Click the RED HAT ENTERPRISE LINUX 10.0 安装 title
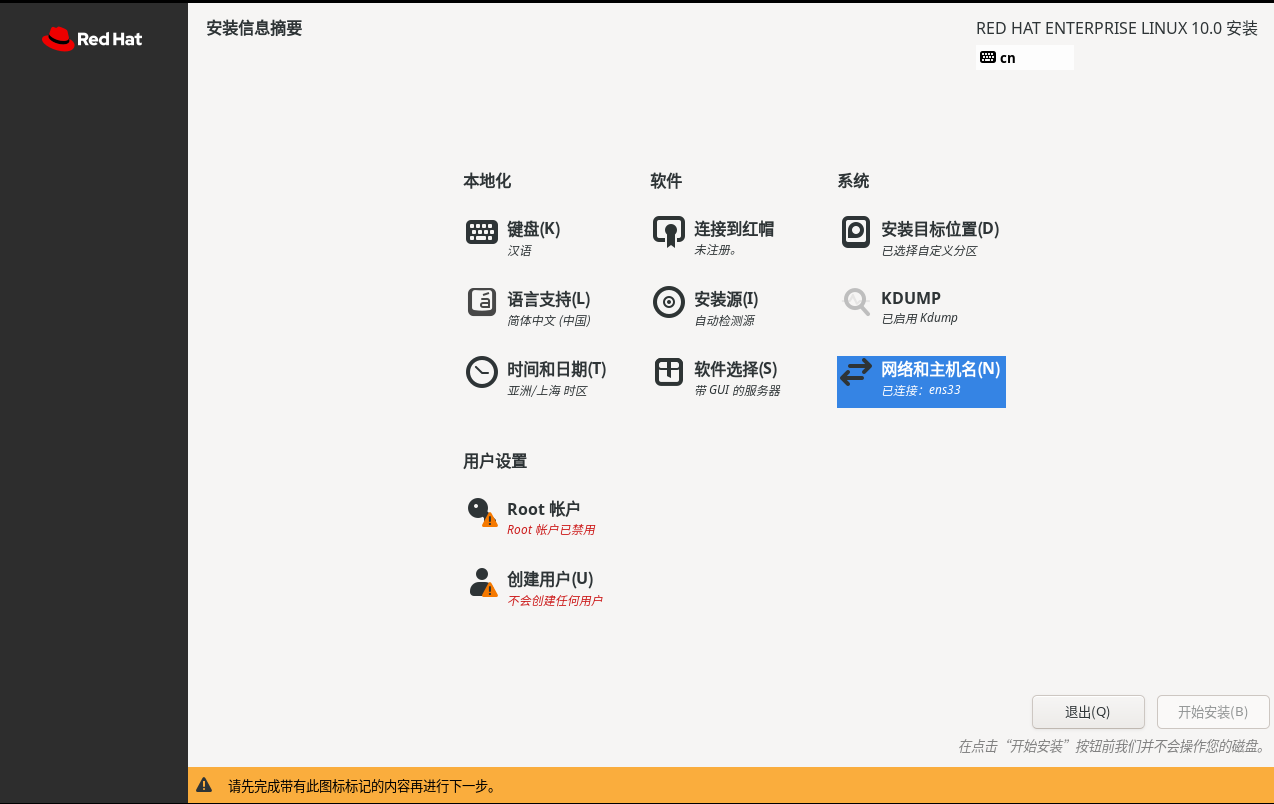Screen dimensions: 1274x804 1117,29
